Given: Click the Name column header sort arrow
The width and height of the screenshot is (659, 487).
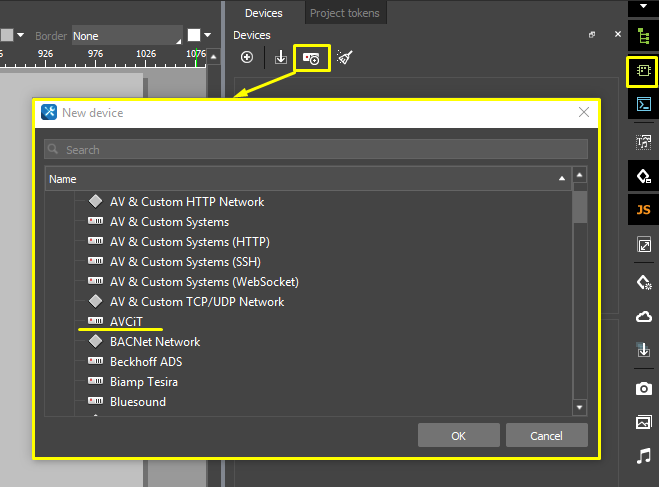Looking at the screenshot, I should [x=561, y=179].
